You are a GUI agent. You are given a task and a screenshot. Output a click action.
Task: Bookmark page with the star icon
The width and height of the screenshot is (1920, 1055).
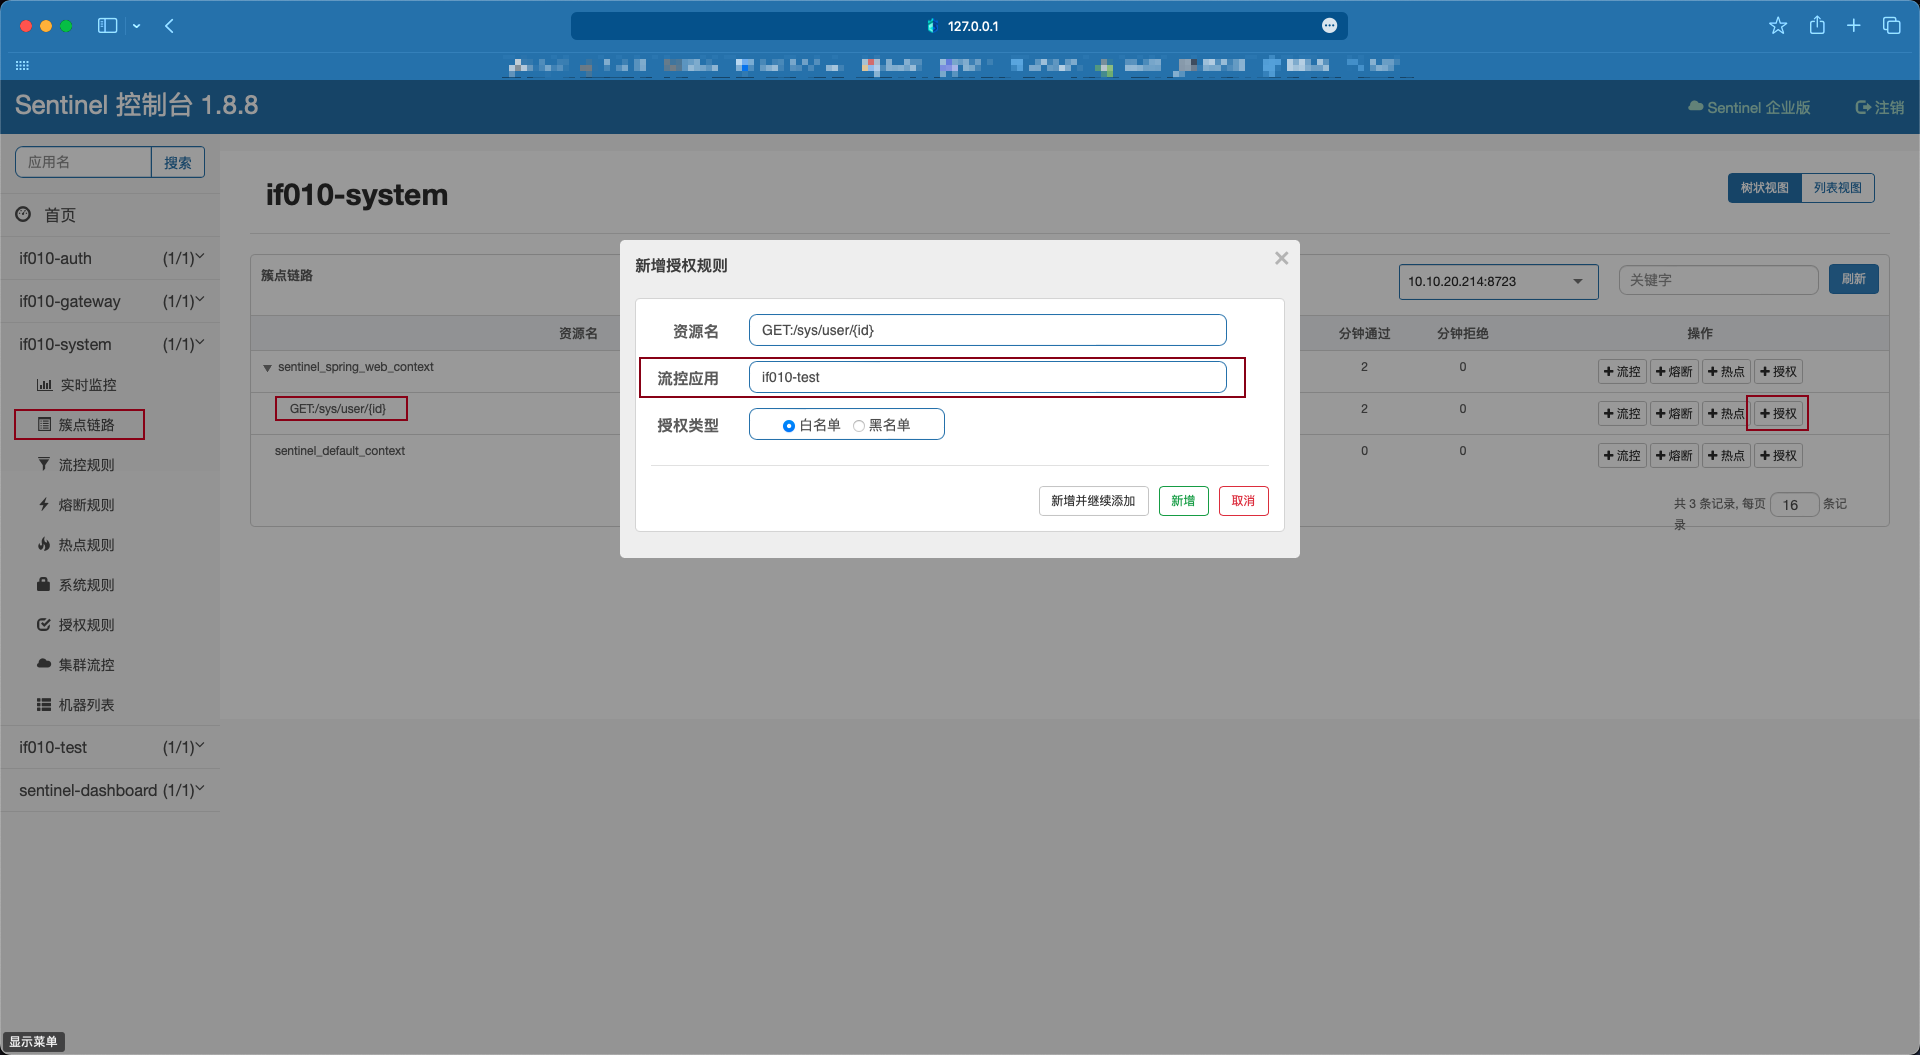[1778, 26]
